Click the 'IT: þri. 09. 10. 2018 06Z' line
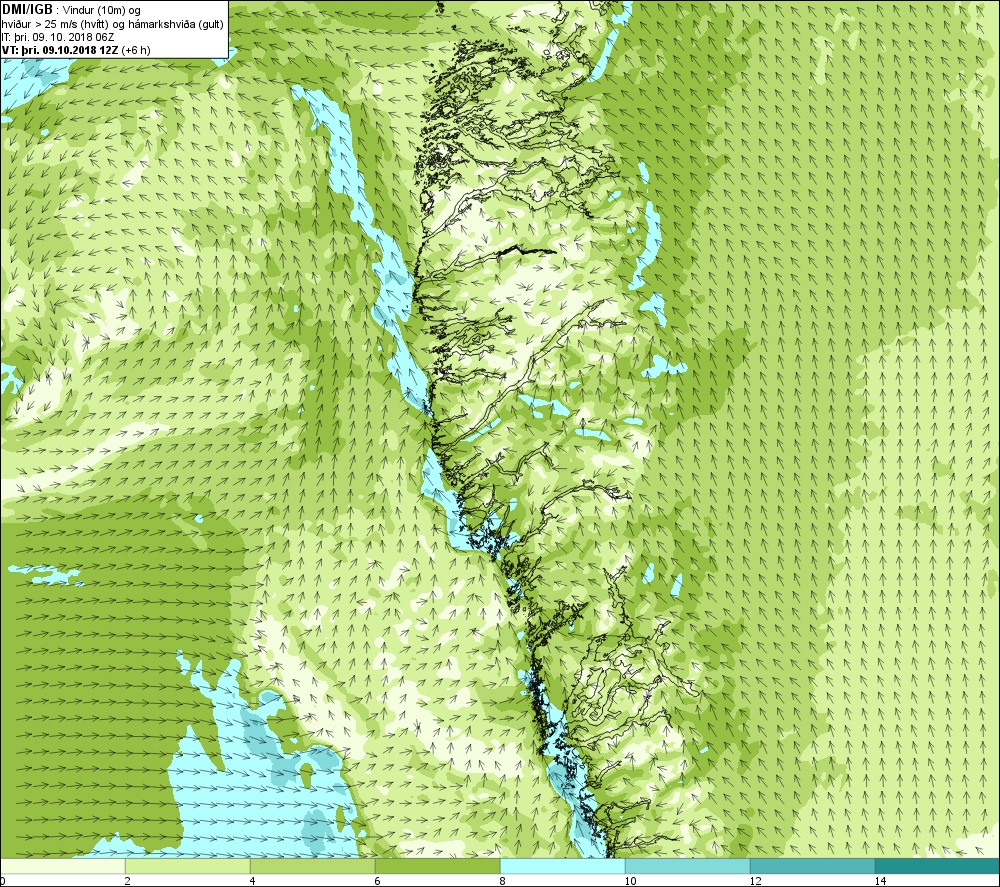The width and height of the screenshot is (1000, 887). tap(58, 36)
